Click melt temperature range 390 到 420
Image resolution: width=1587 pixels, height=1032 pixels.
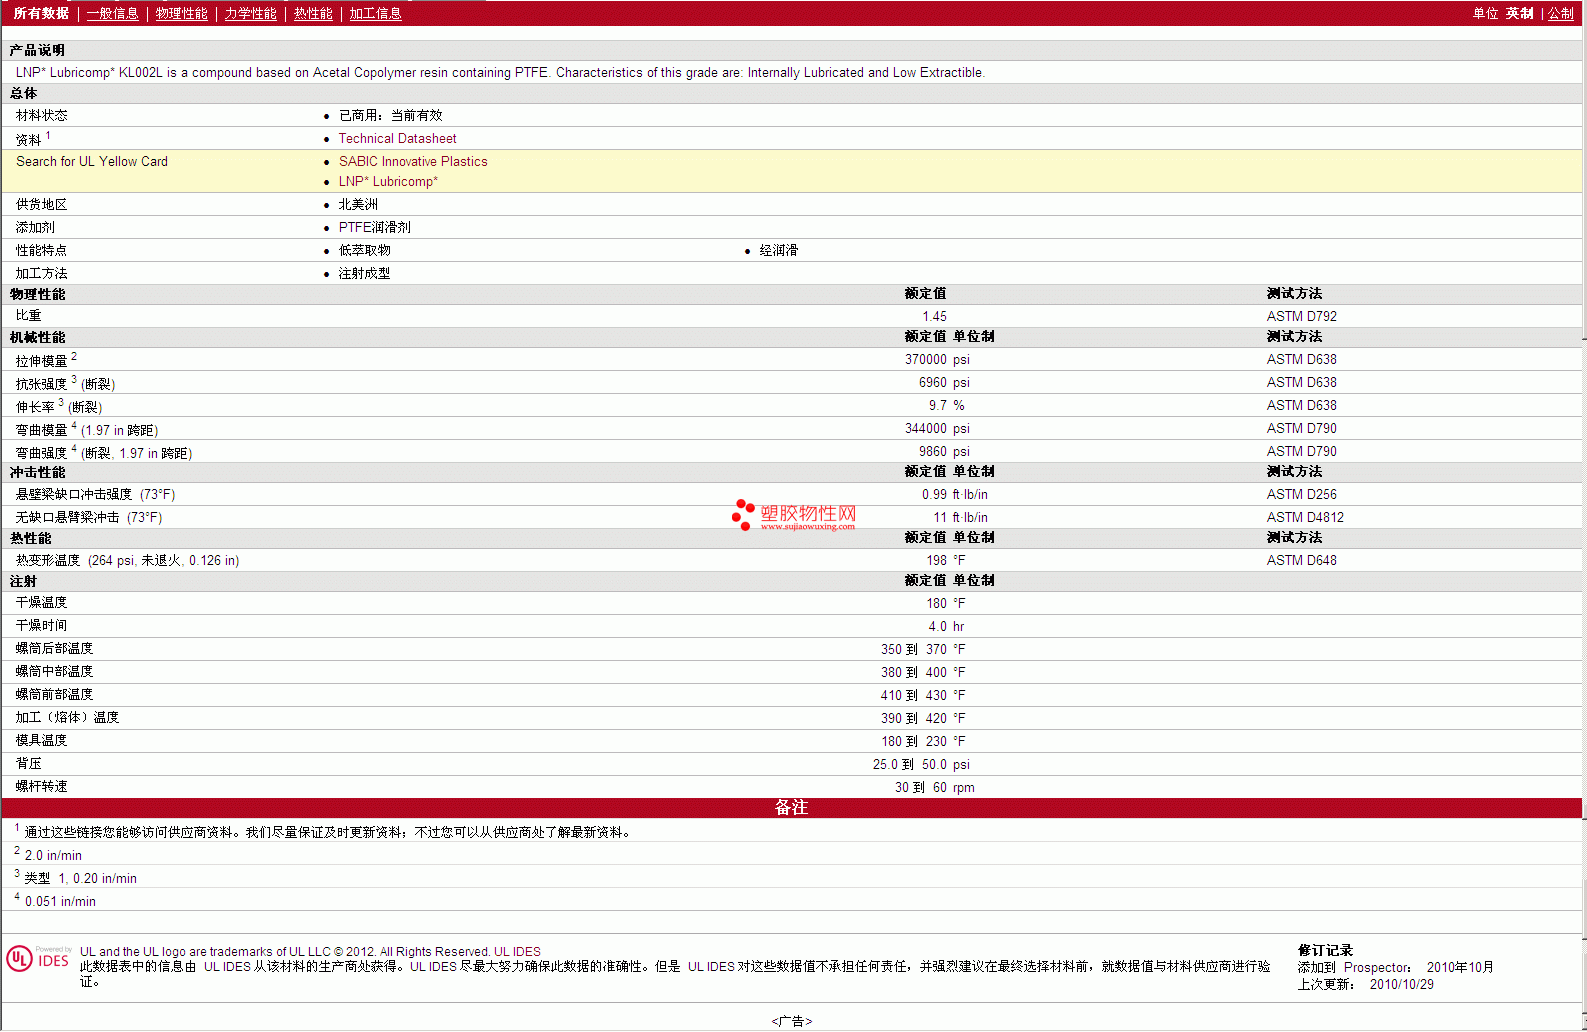coord(913,719)
